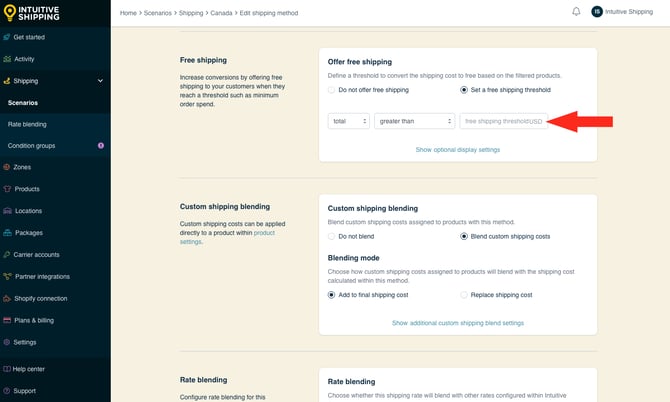Click Home breadcrumb
Viewport: 670px width, 402px height.
128,13
